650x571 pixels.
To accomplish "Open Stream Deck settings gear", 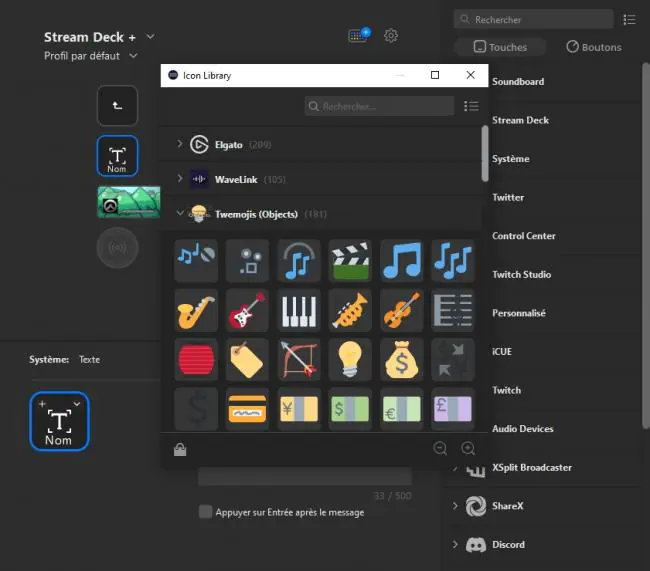I will (390, 36).
